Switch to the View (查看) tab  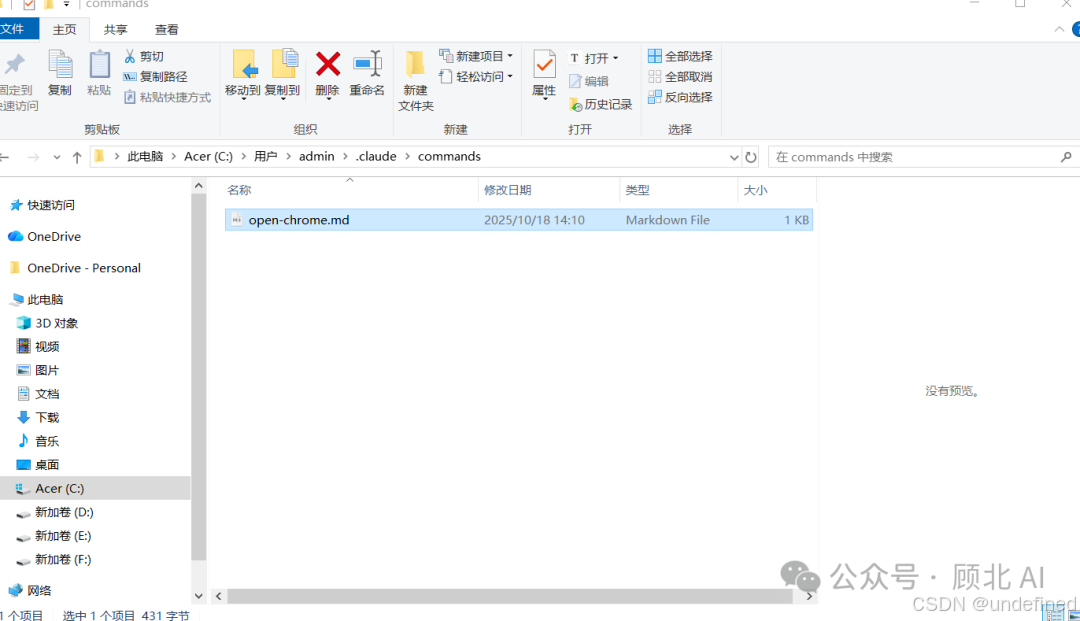pos(166,30)
